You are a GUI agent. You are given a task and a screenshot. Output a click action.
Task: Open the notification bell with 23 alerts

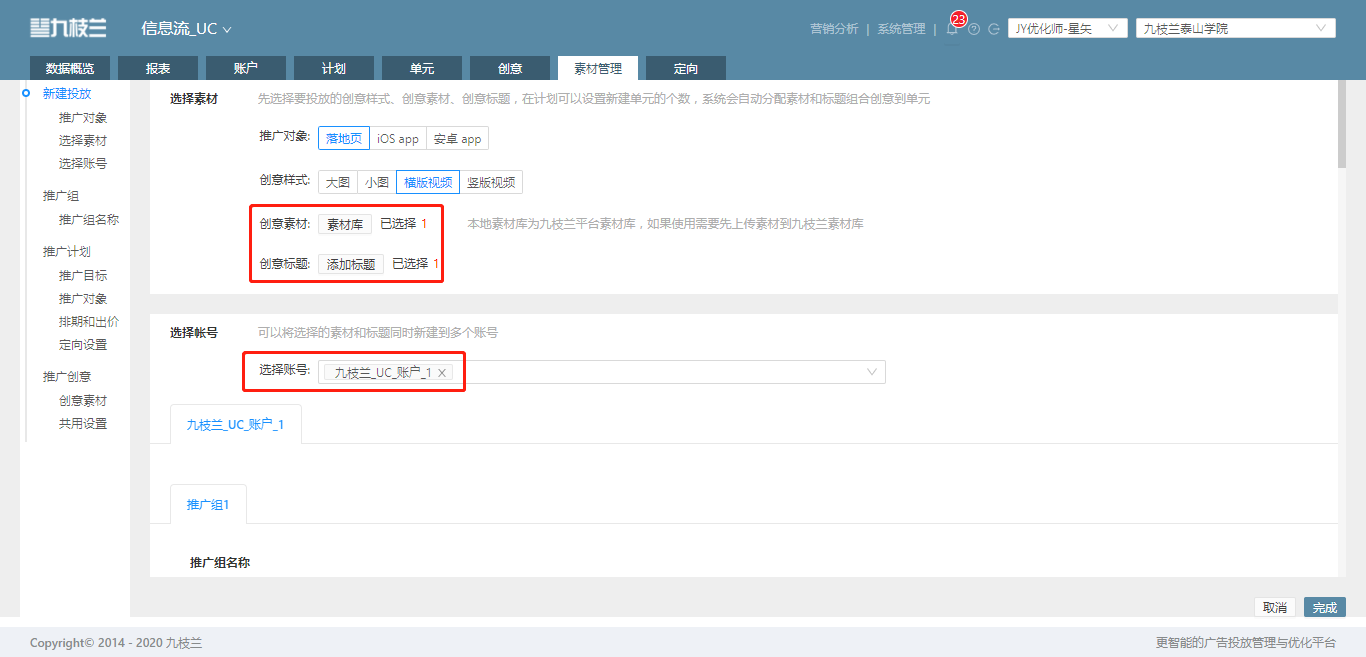click(x=952, y=29)
